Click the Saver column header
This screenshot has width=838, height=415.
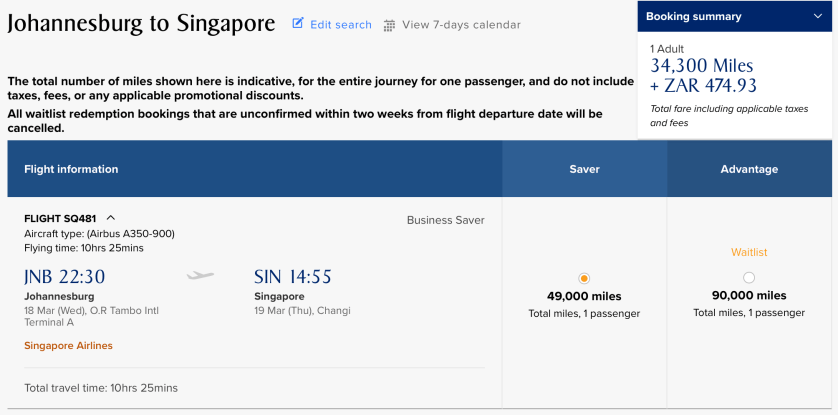tap(584, 169)
